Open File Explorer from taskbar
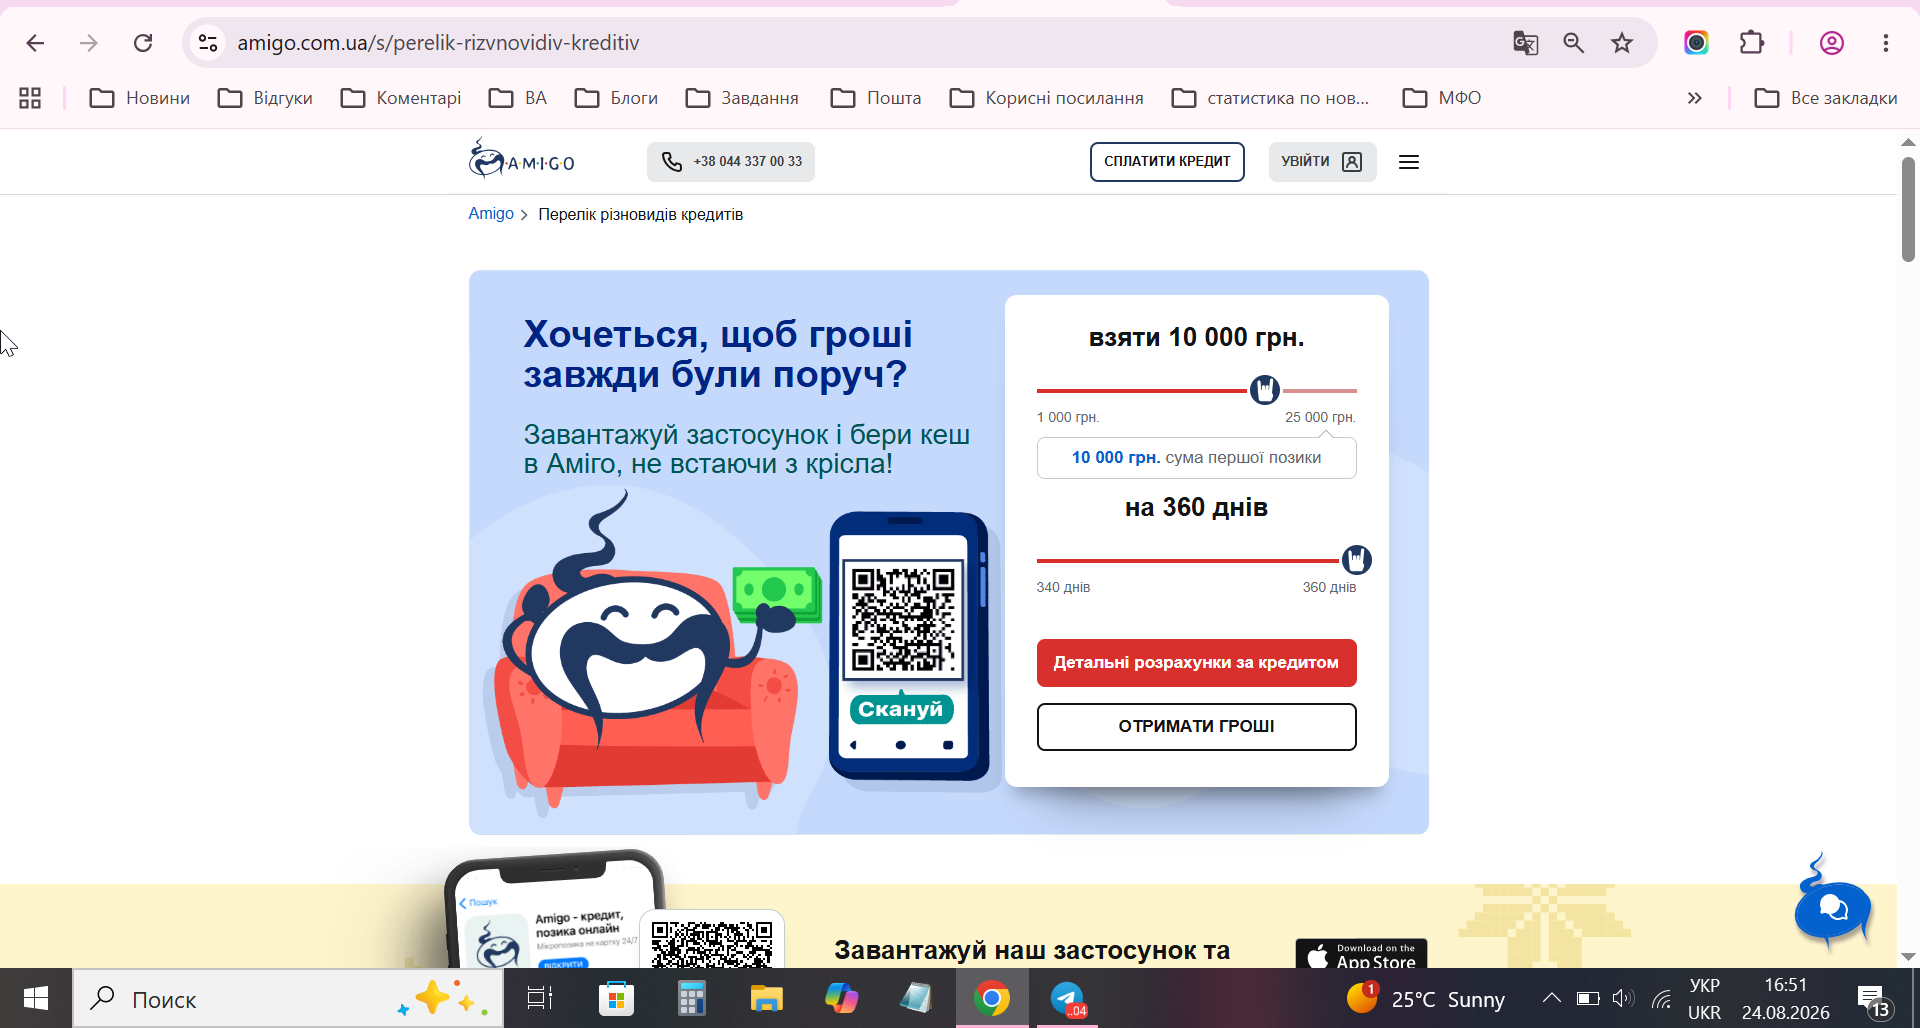Image resolution: width=1920 pixels, height=1028 pixels. point(766,998)
